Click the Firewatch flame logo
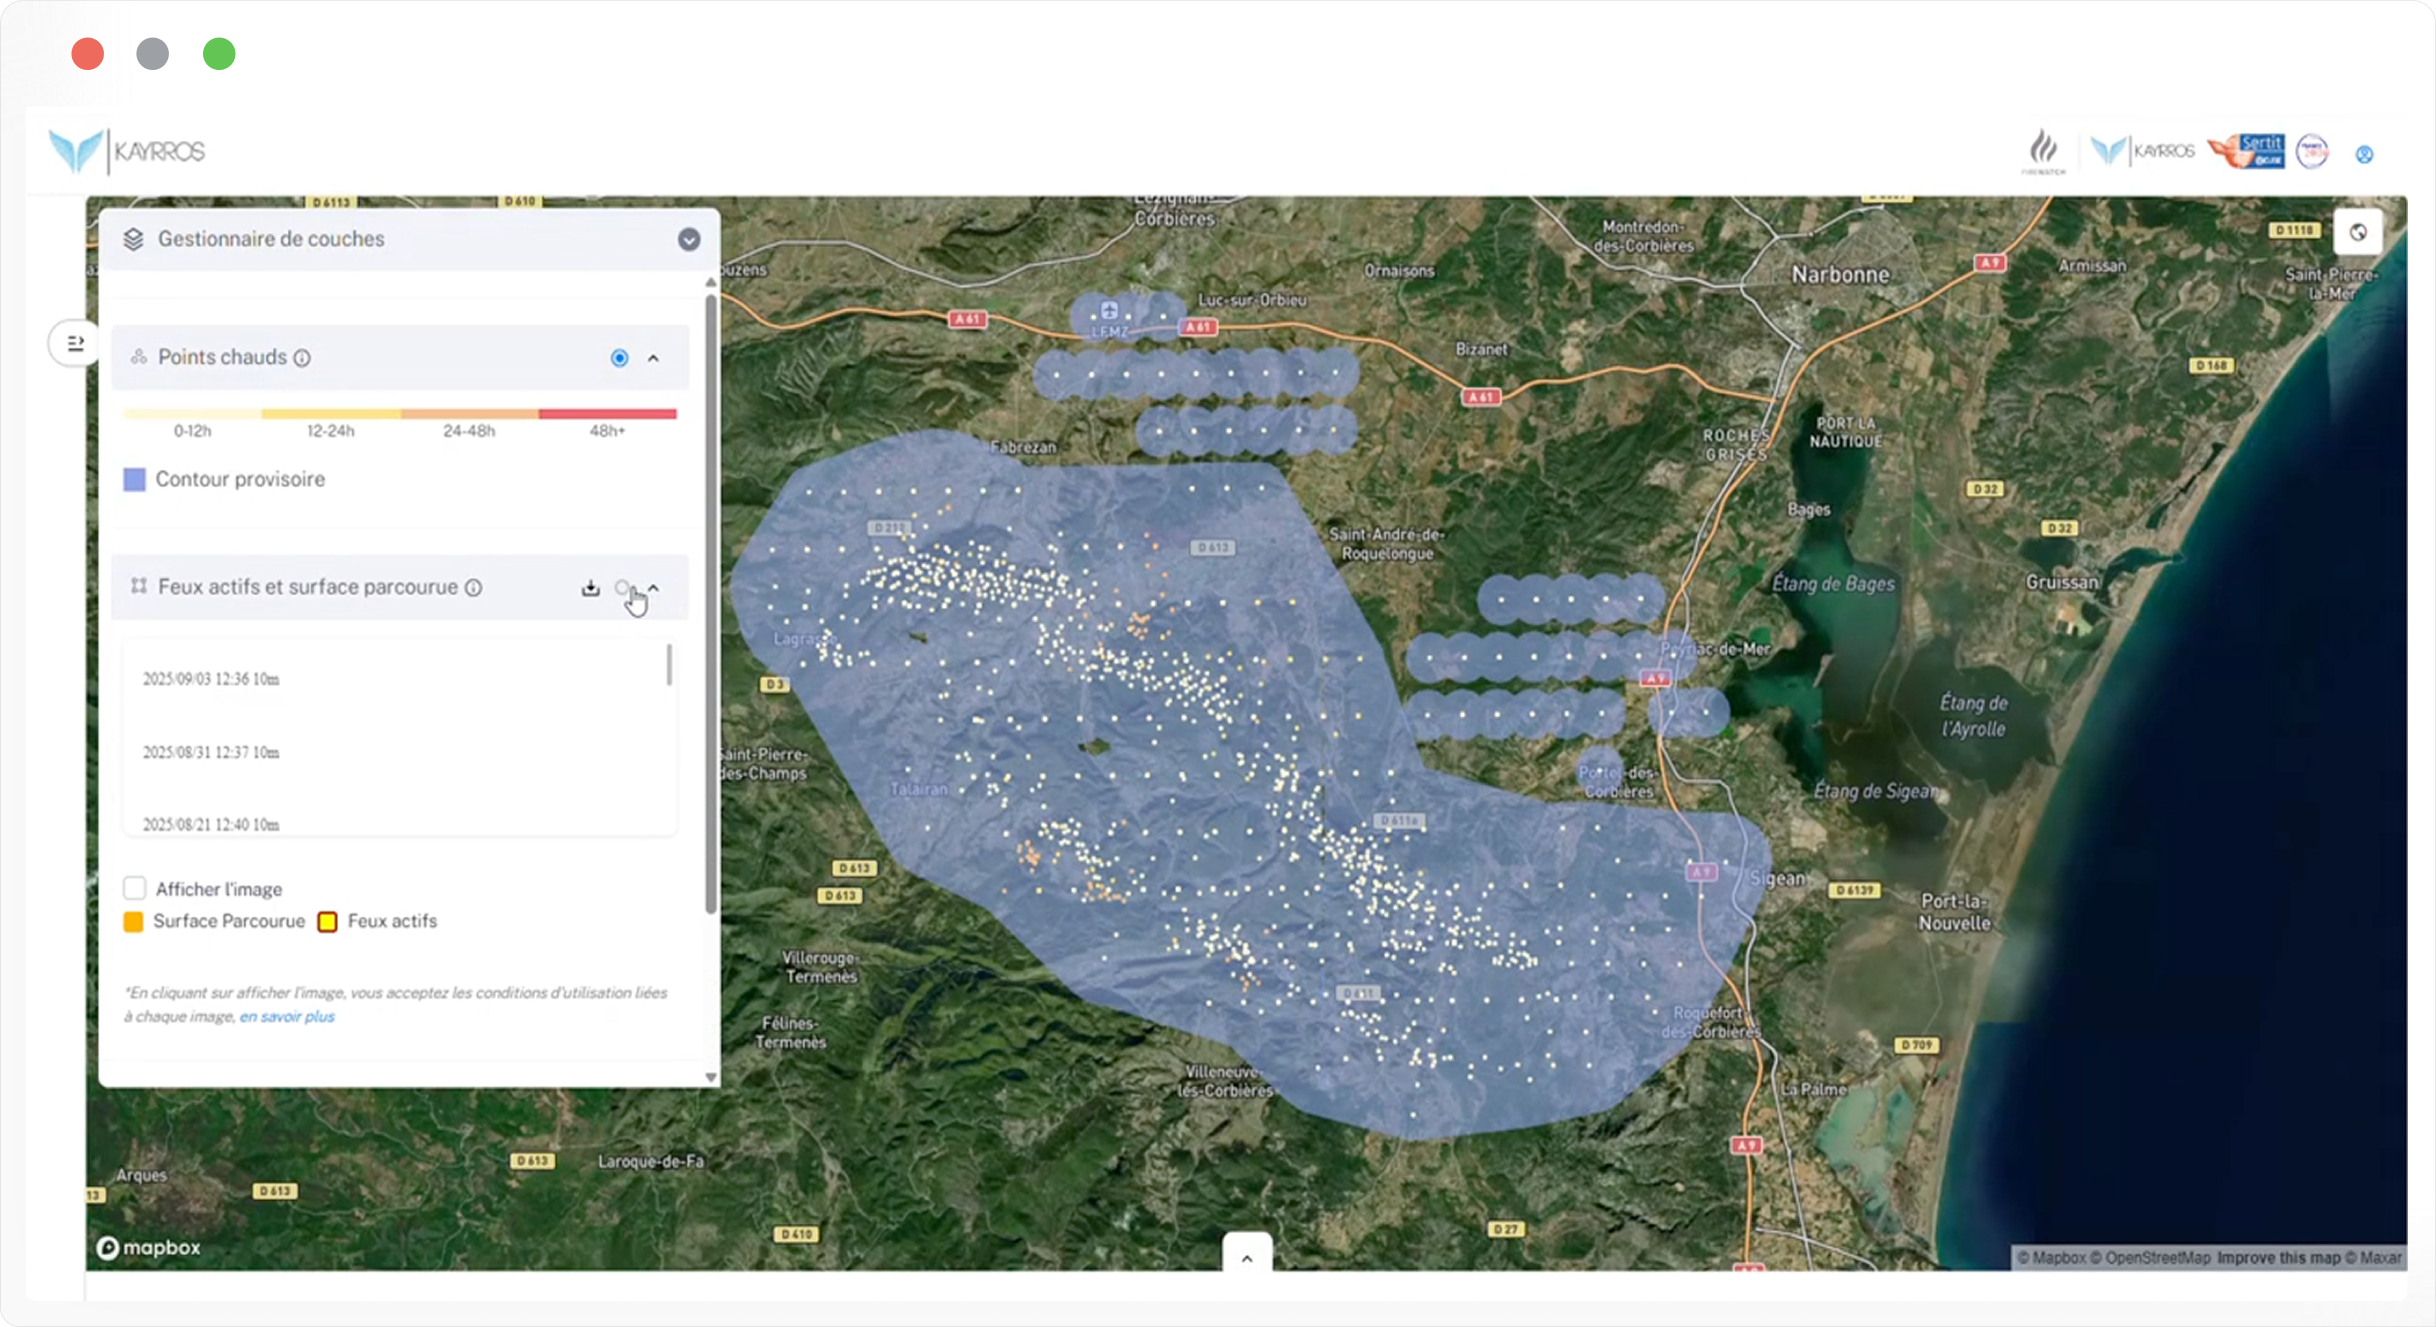Viewport: 2436px width, 1327px height. click(x=2043, y=152)
